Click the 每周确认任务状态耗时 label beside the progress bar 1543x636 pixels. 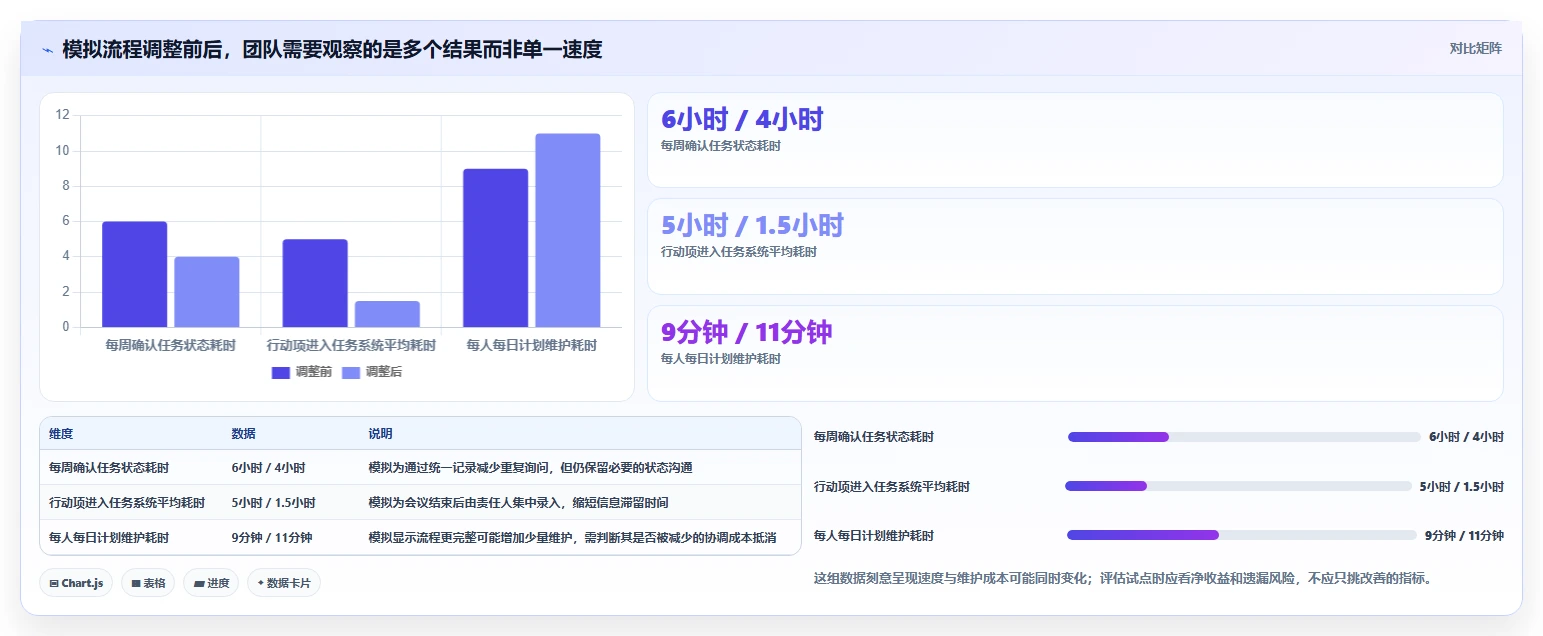point(874,437)
